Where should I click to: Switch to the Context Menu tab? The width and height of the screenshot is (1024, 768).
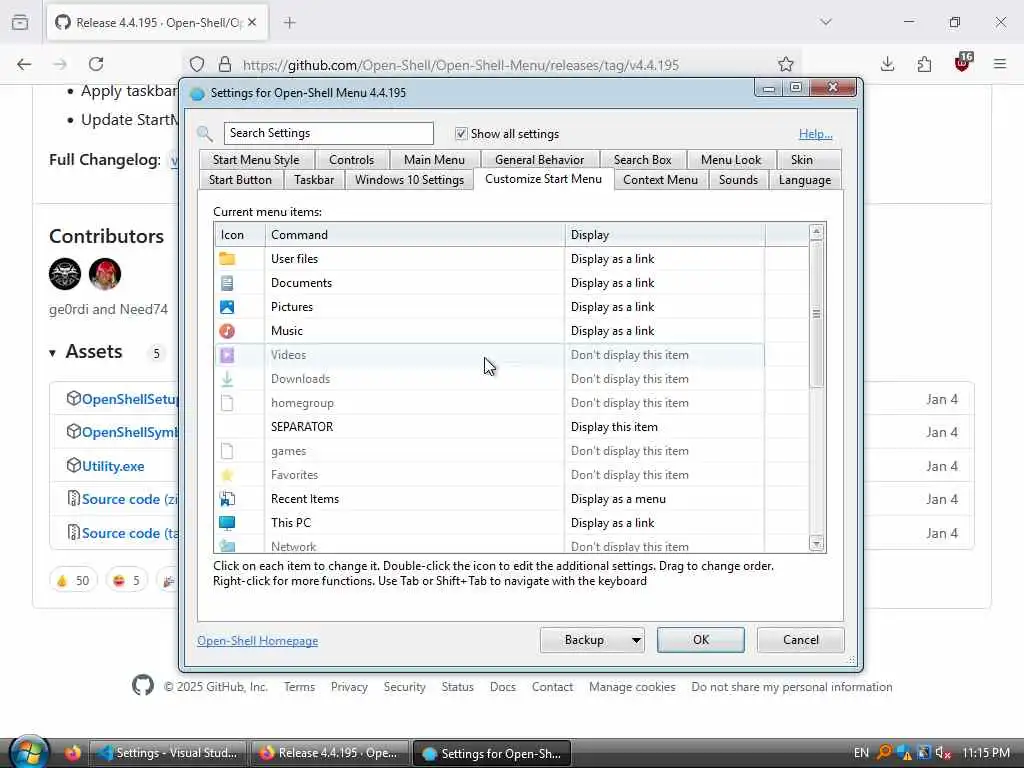pos(660,180)
